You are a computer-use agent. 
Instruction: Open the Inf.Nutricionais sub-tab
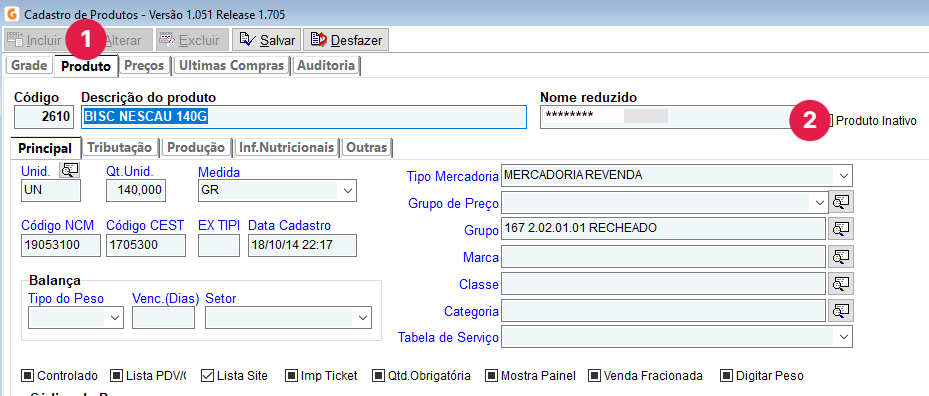tap(287, 148)
